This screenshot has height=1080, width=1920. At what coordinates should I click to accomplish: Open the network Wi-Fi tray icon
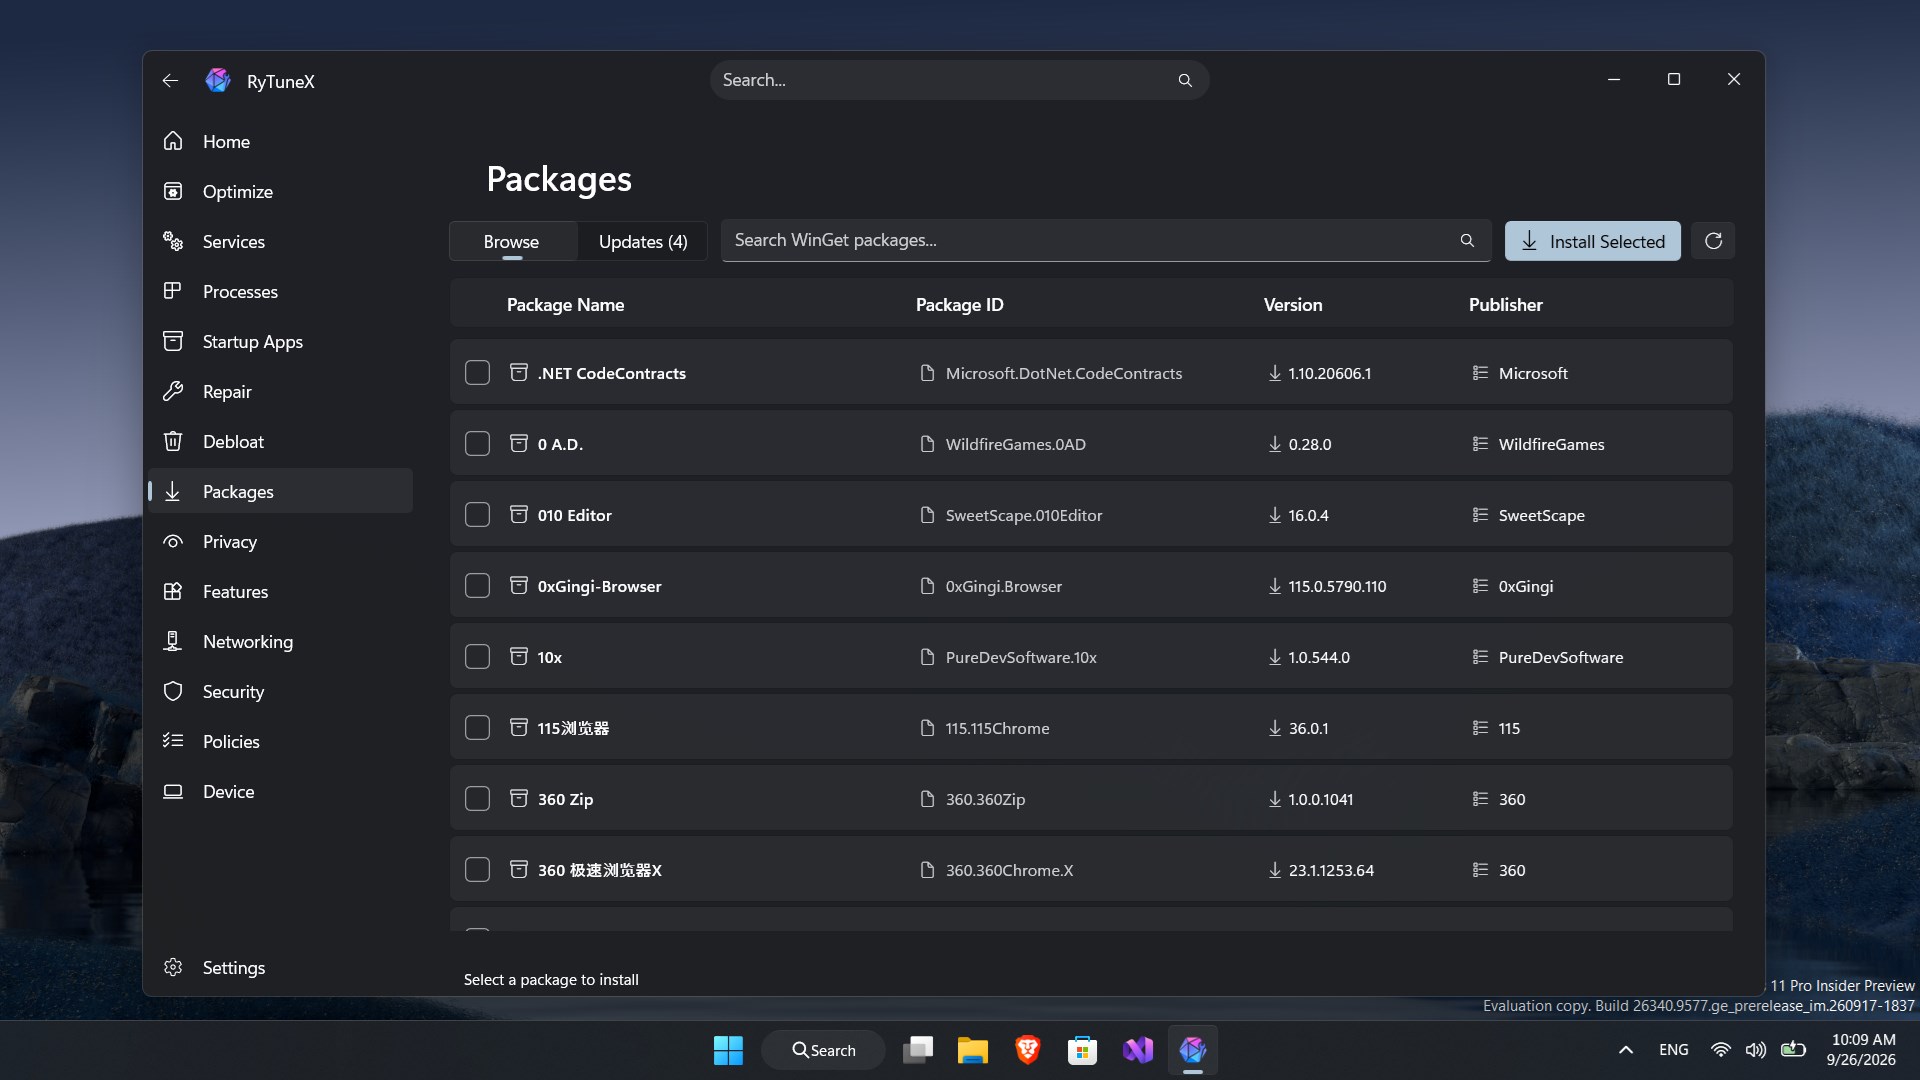tap(1721, 1050)
